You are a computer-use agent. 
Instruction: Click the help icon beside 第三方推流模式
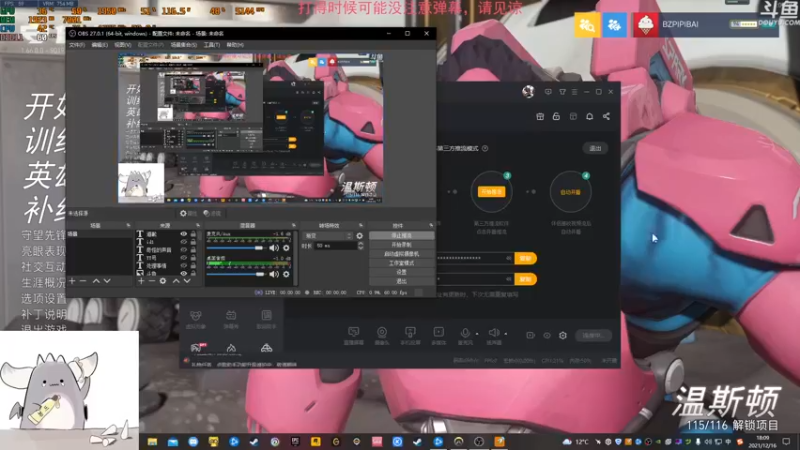point(485,148)
